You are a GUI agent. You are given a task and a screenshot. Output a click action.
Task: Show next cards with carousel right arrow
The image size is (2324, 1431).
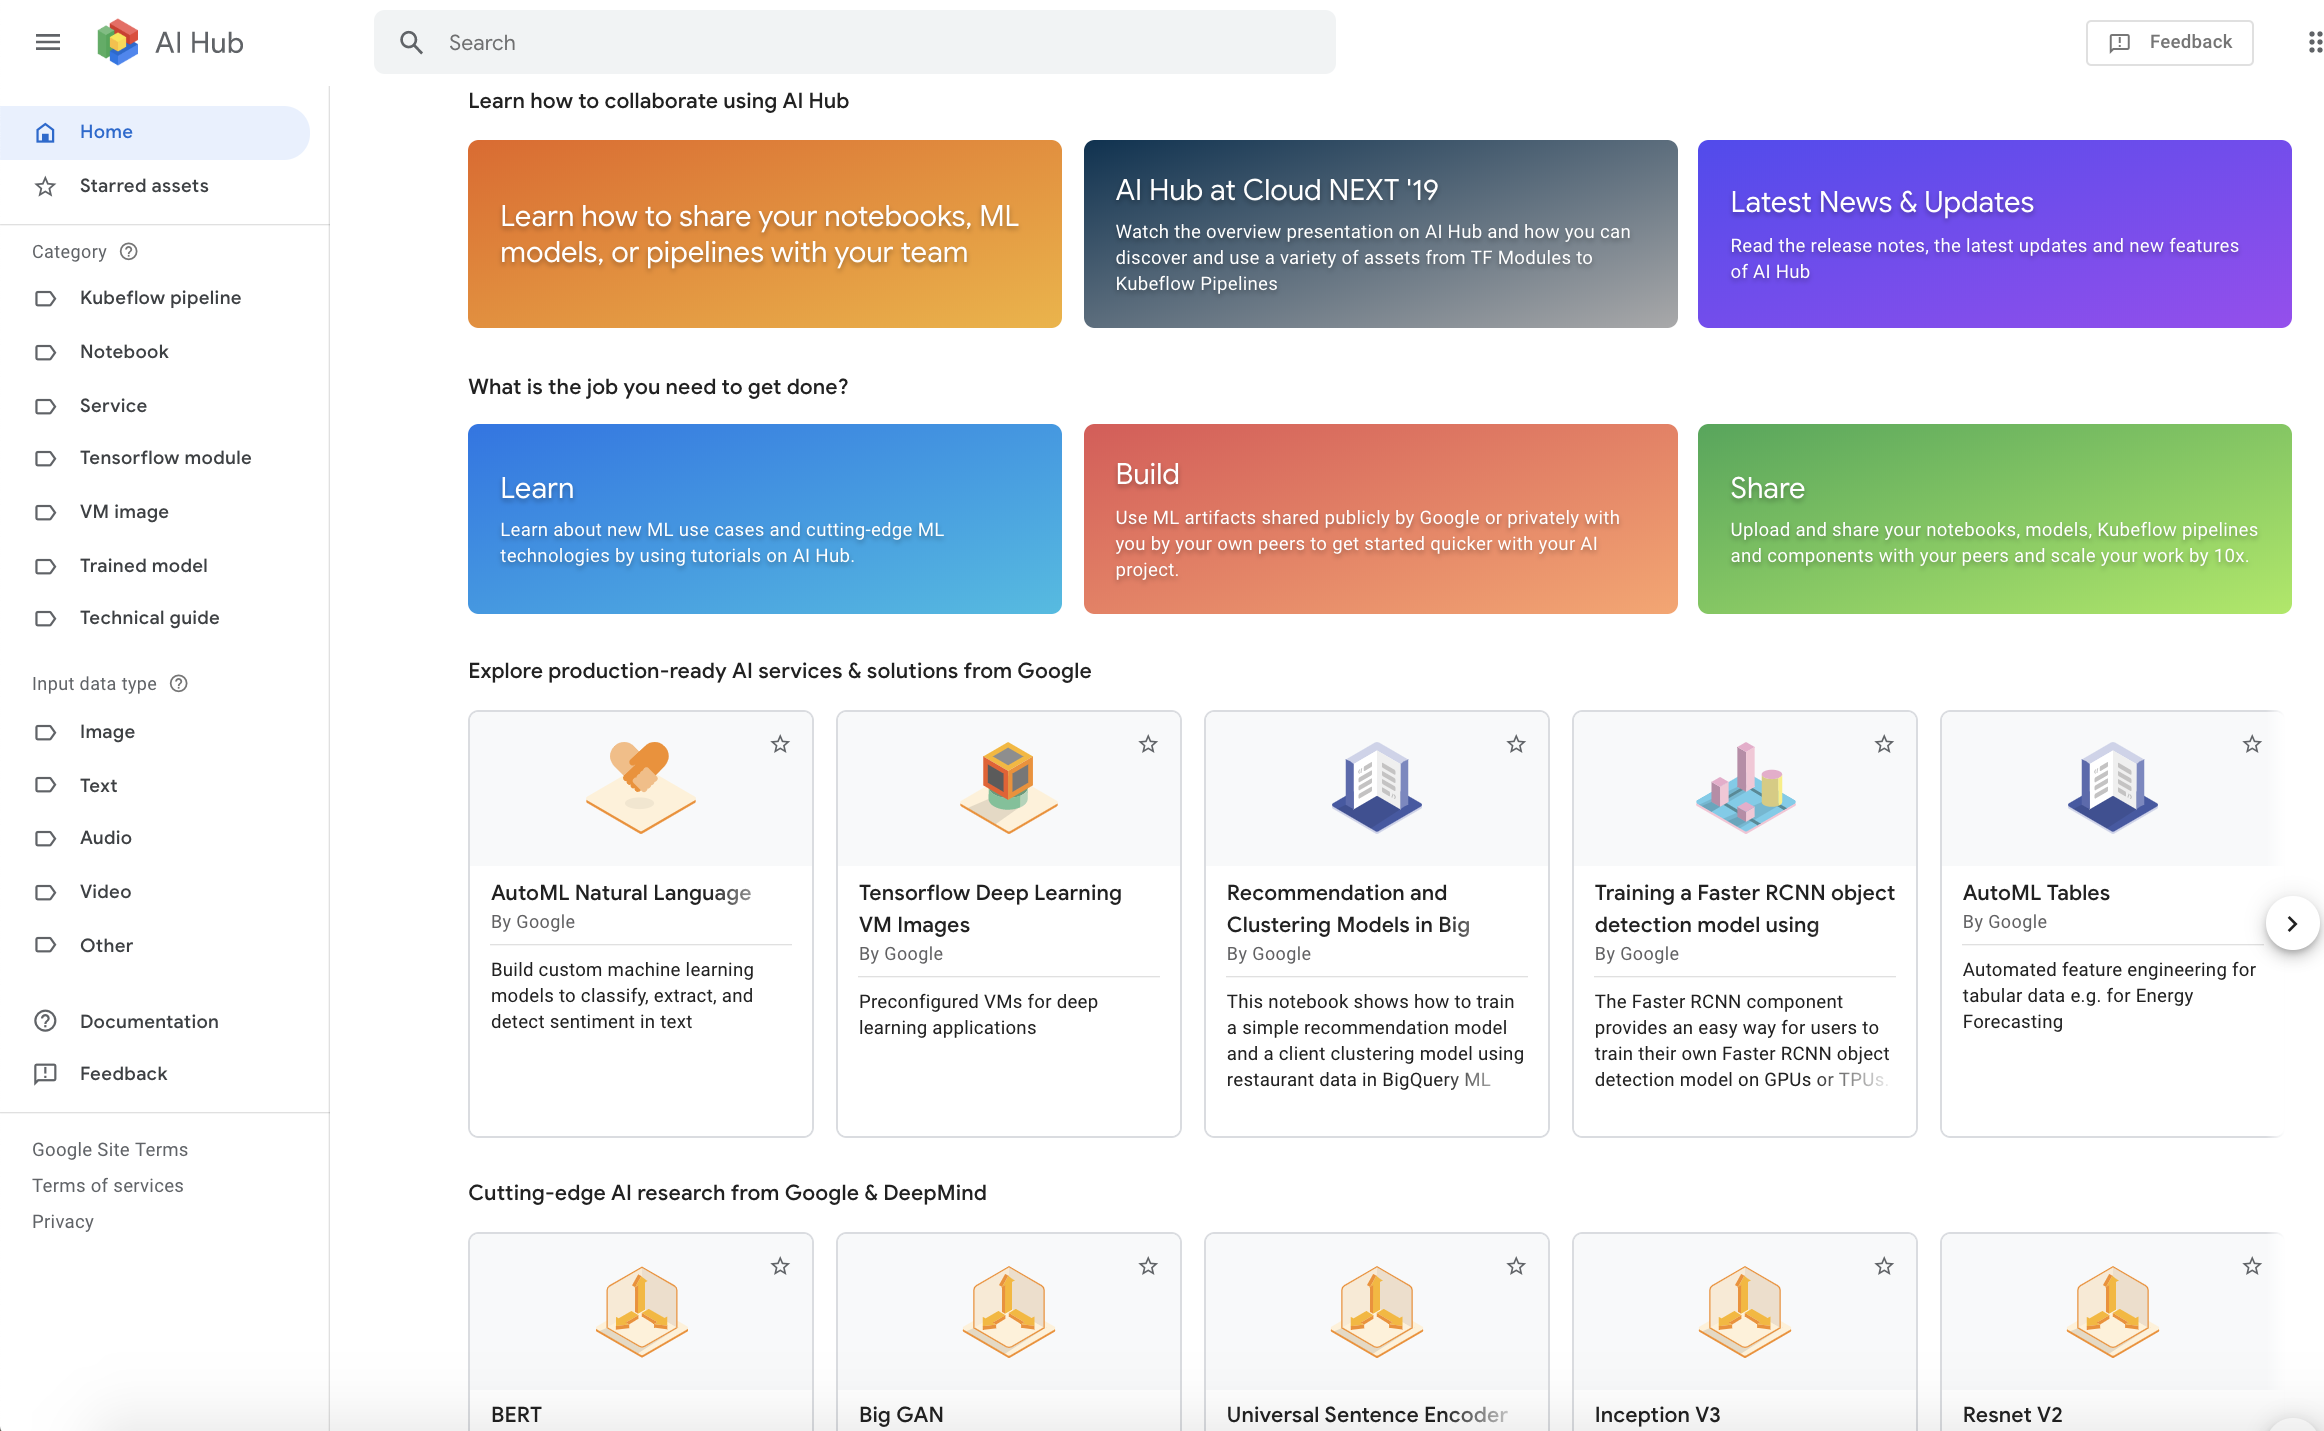point(2292,923)
